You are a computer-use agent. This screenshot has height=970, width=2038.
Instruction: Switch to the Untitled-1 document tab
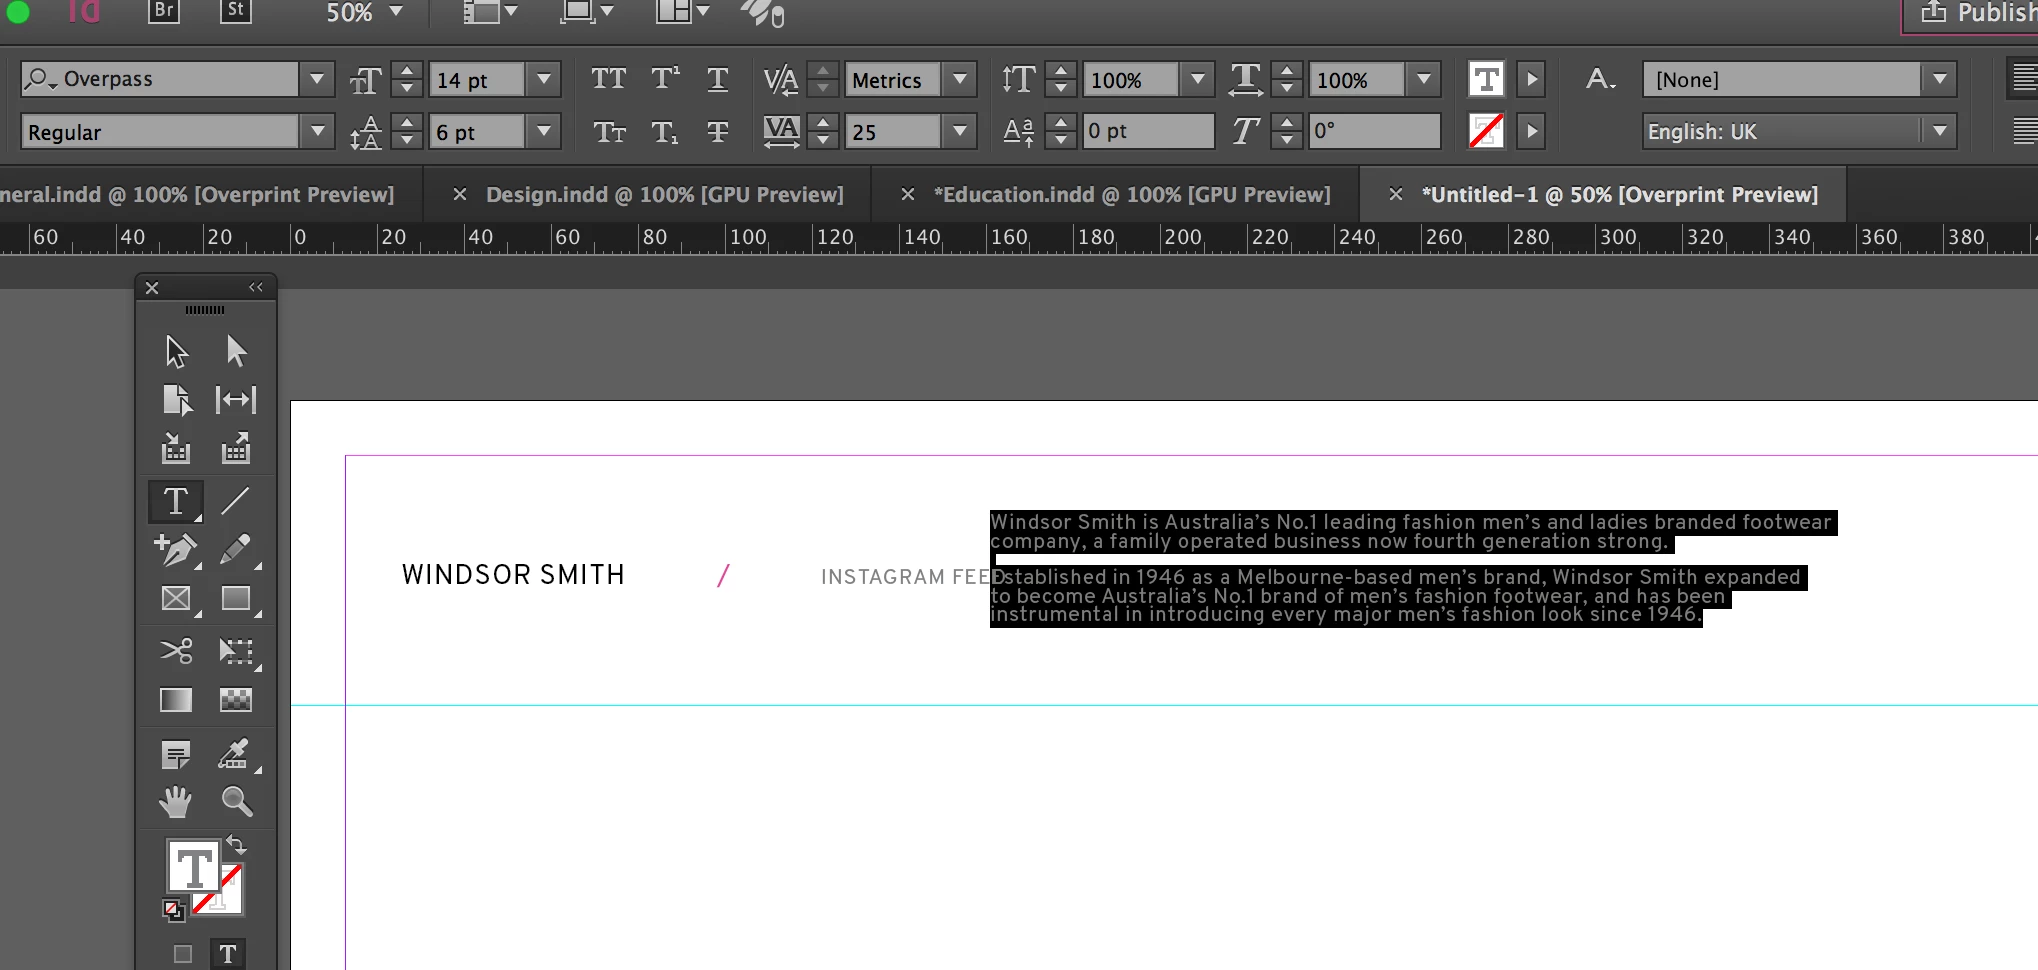(x=1620, y=195)
